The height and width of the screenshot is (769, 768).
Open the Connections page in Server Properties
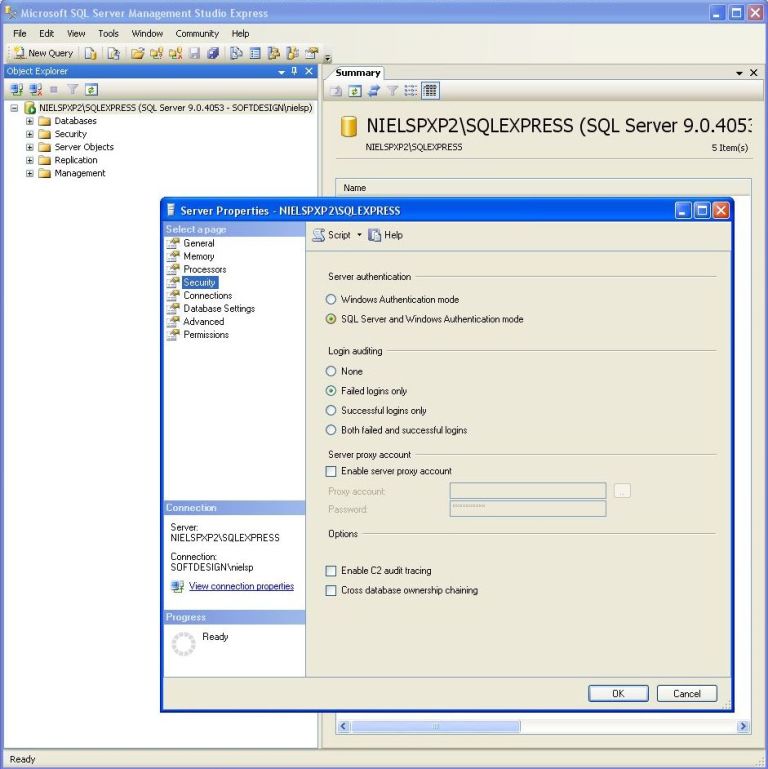point(207,295)
